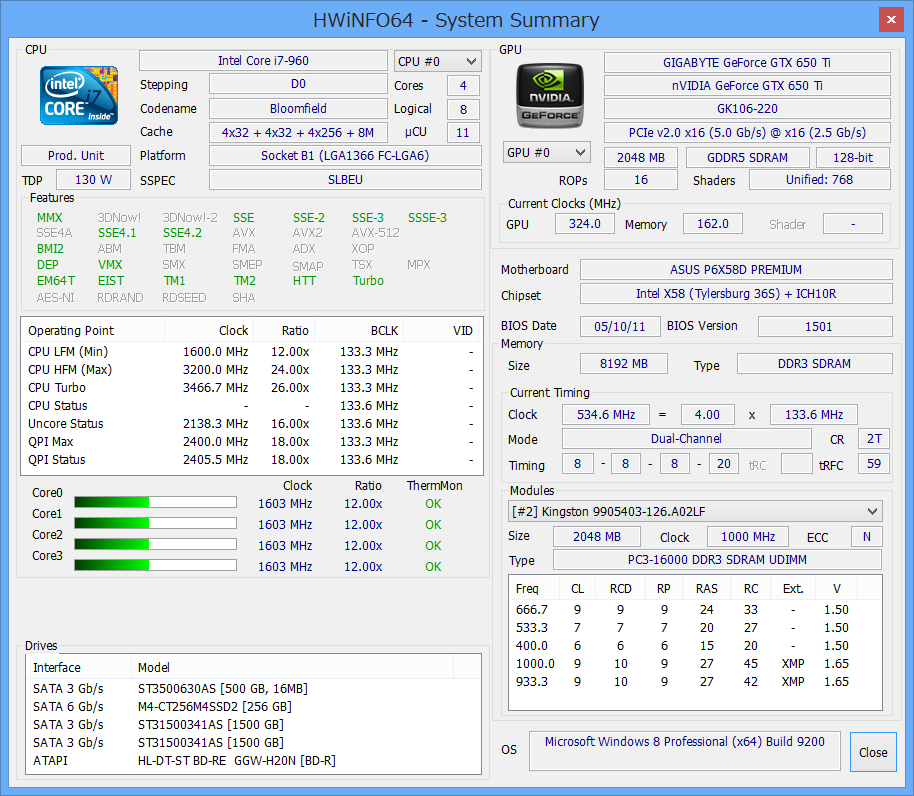This screenshot has height=796, width=914.
Task: Click the Close button
Action: click(873, 752)
